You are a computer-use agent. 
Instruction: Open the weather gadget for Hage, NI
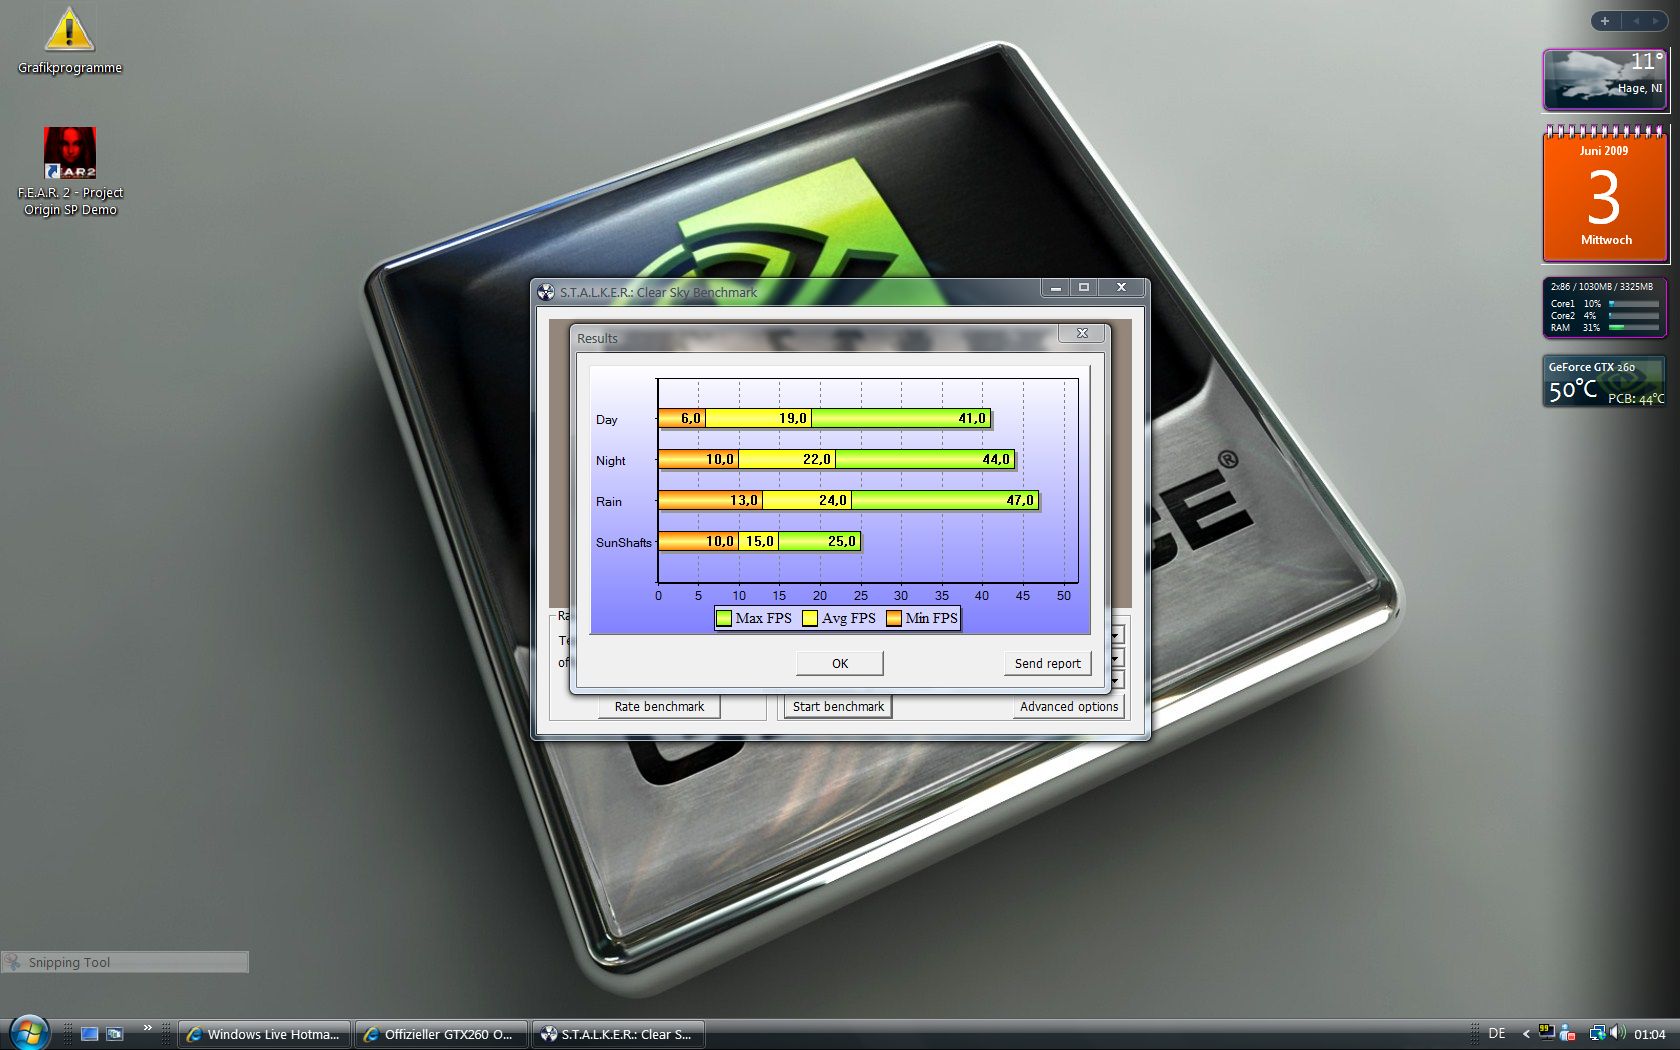click(x=1605, y=79)
